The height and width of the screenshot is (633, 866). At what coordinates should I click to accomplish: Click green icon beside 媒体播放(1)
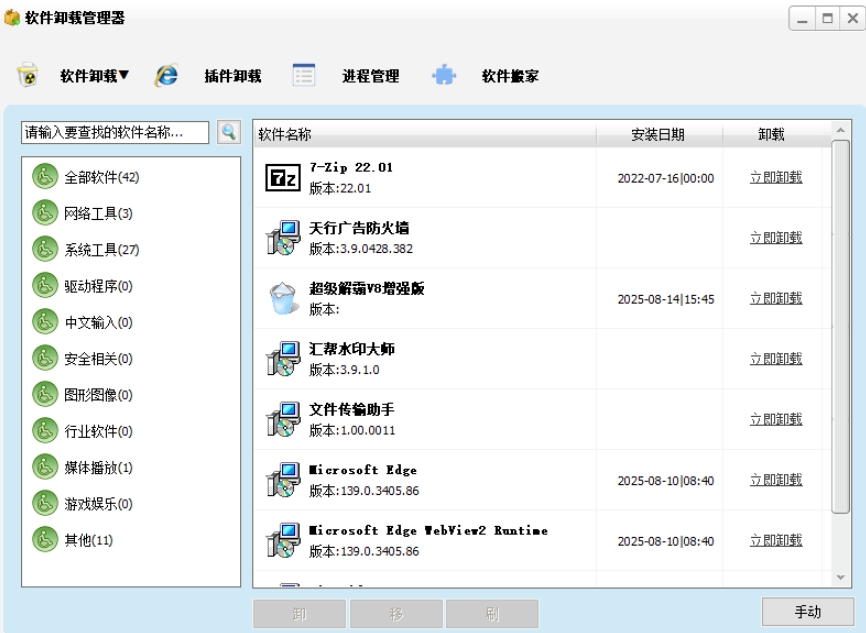tap(45, 467)
